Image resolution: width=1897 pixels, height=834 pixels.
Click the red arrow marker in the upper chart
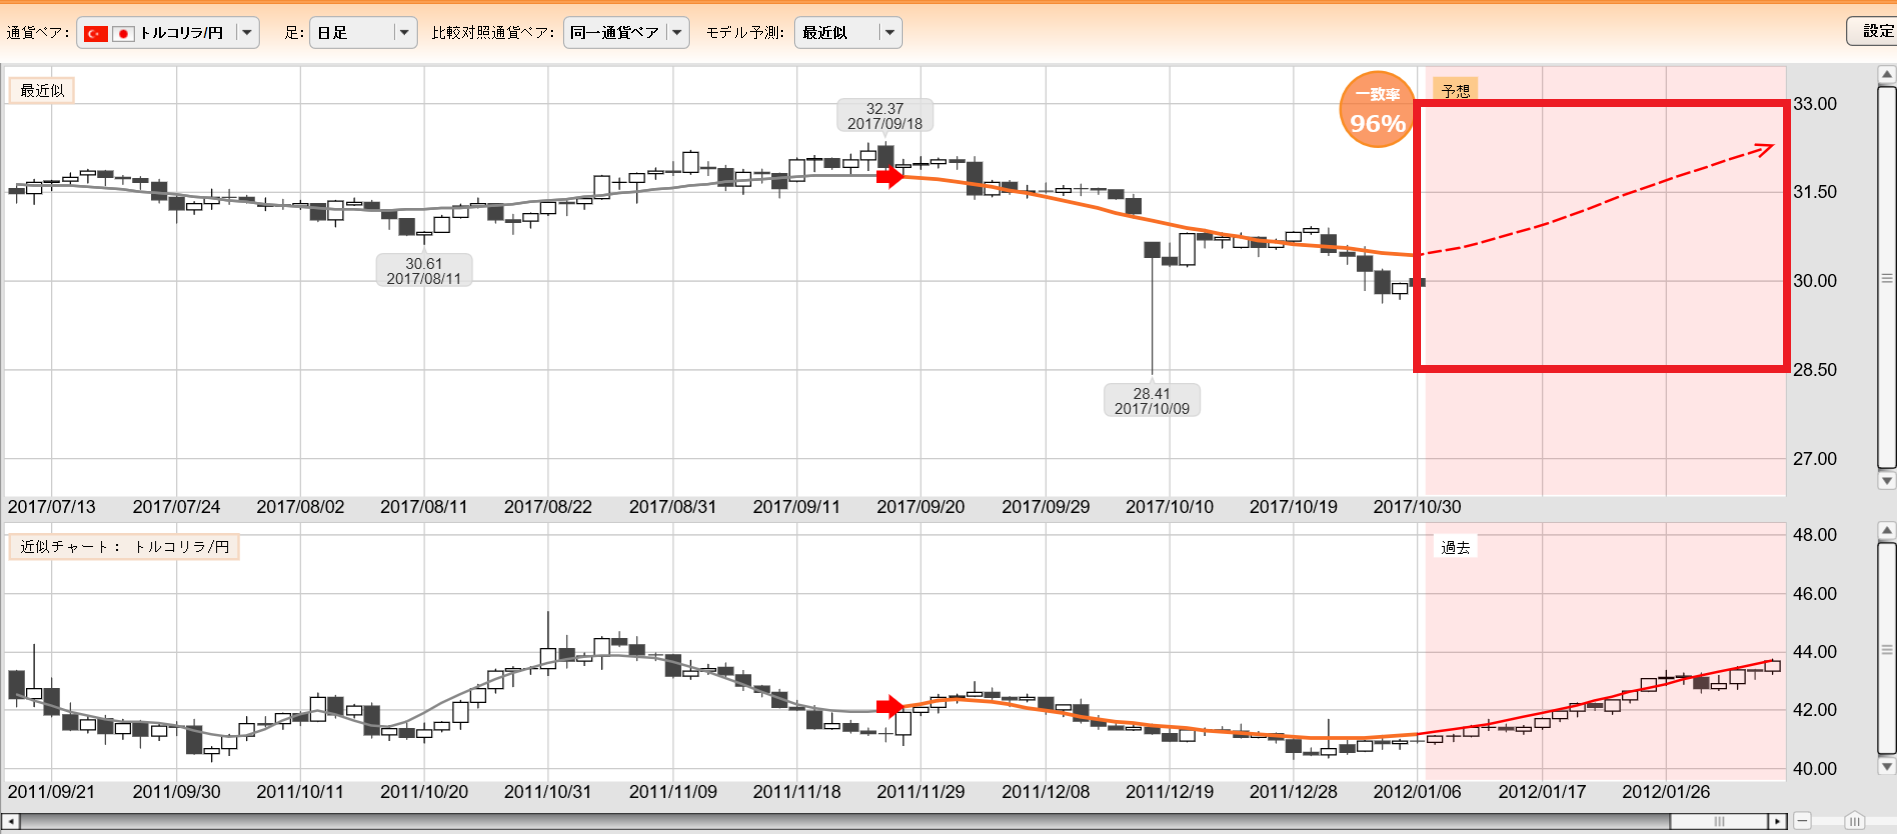[890, 177]
